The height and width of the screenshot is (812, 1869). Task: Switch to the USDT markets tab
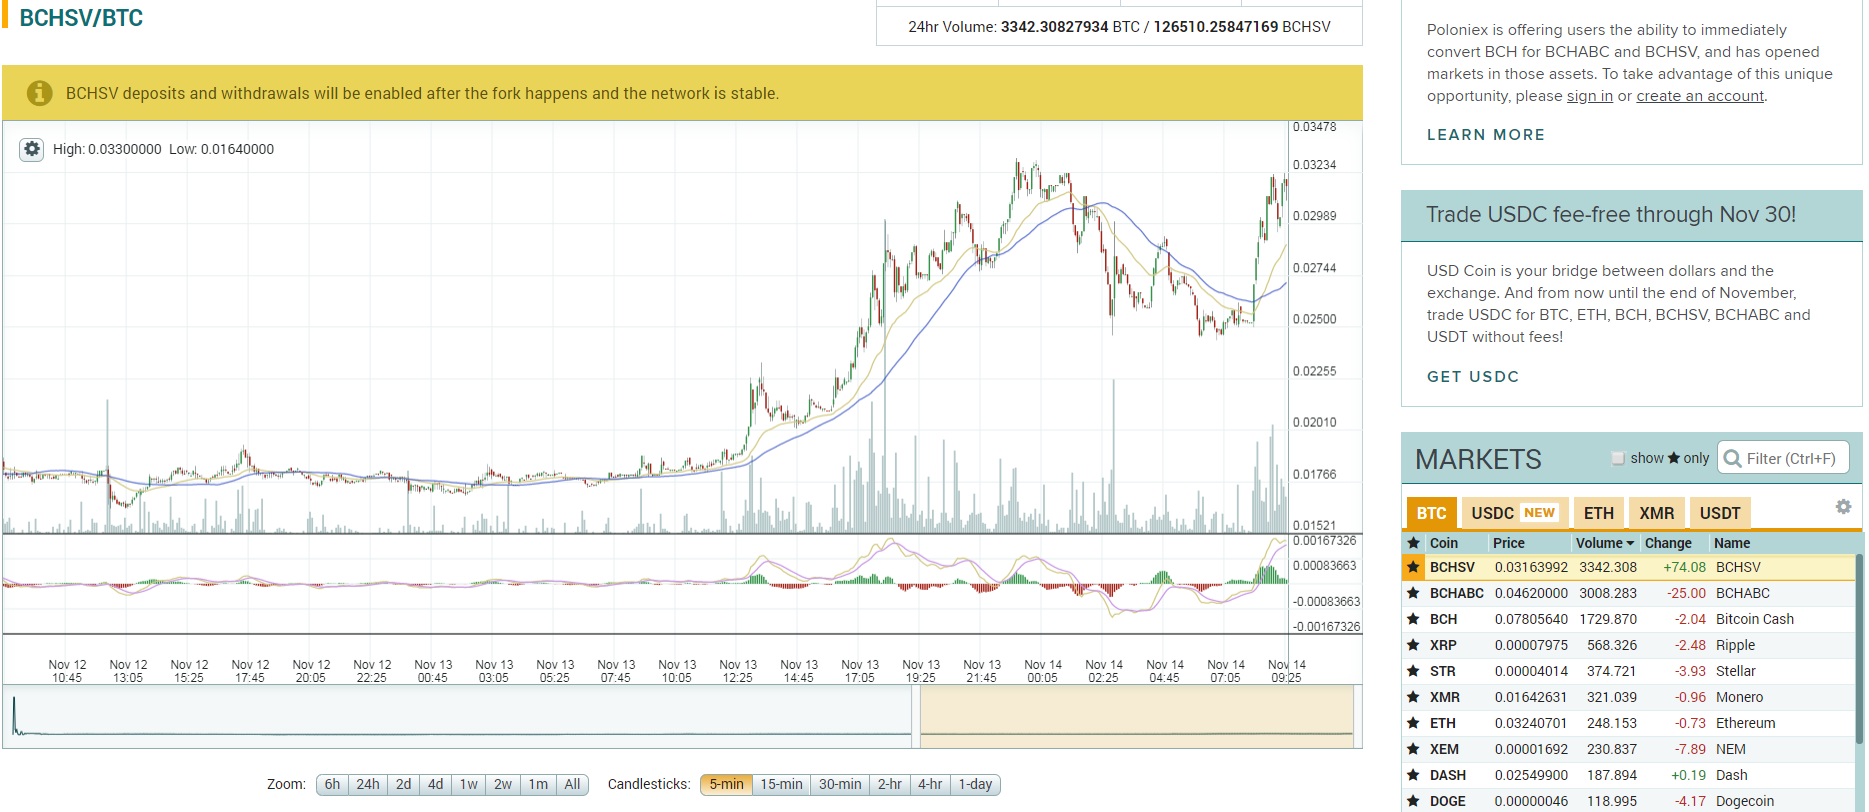(1720, 513)
